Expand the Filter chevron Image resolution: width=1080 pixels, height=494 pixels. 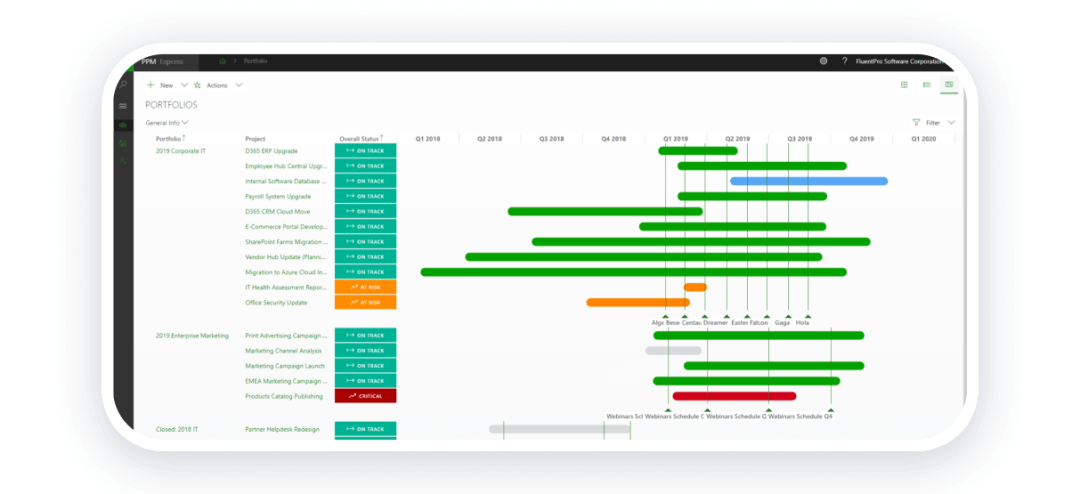(x=951, y=123)
